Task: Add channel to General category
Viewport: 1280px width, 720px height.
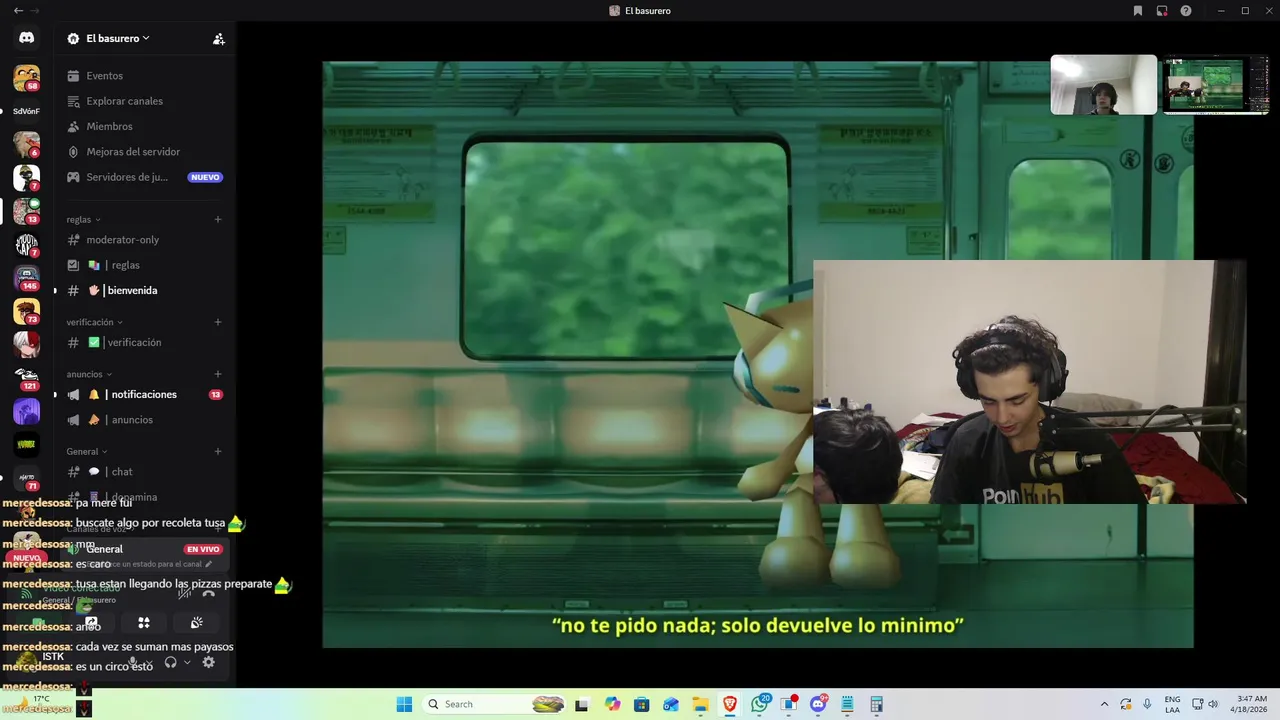Action: 218,451
